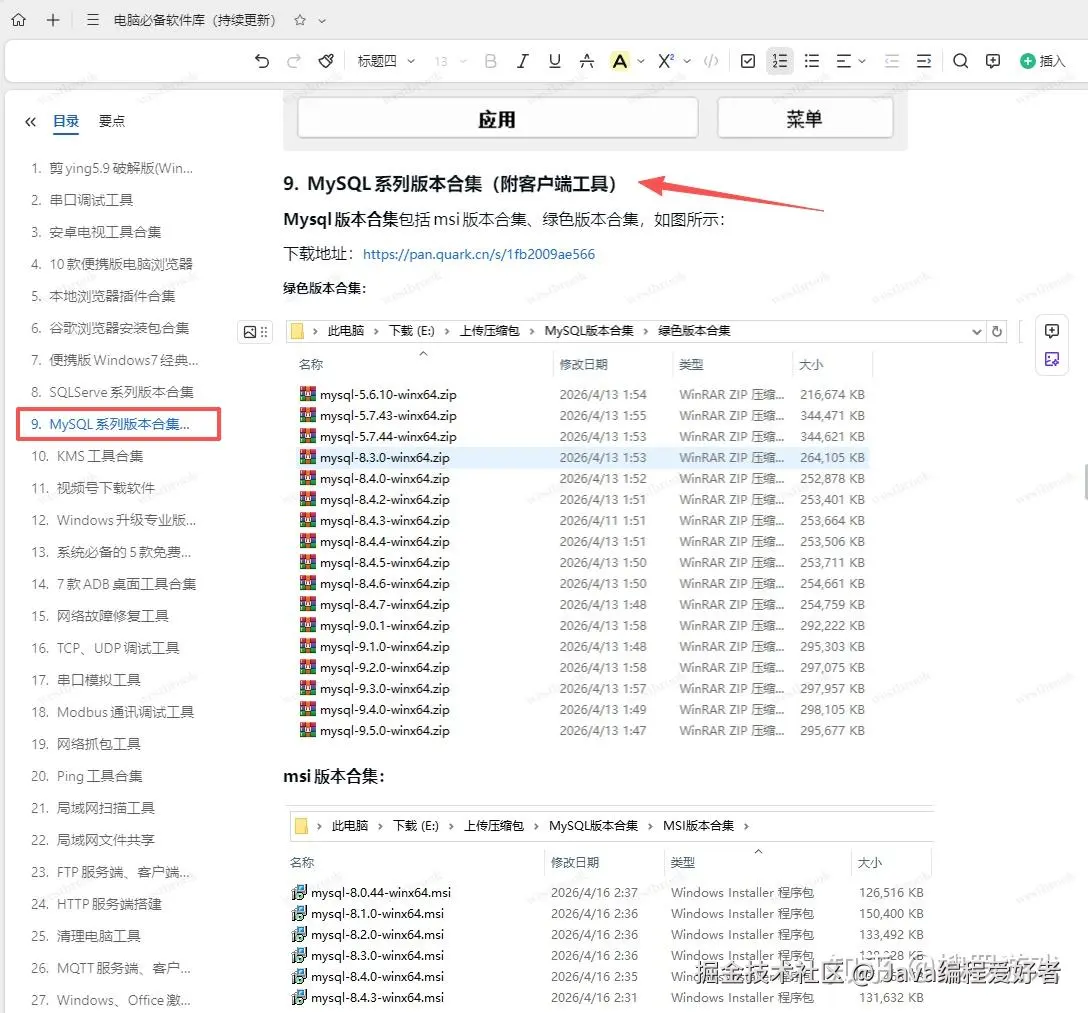This screenshot has width=1088, height=1013.
Task: Sort by 大小 column in zip list
Action: (810, 364)
